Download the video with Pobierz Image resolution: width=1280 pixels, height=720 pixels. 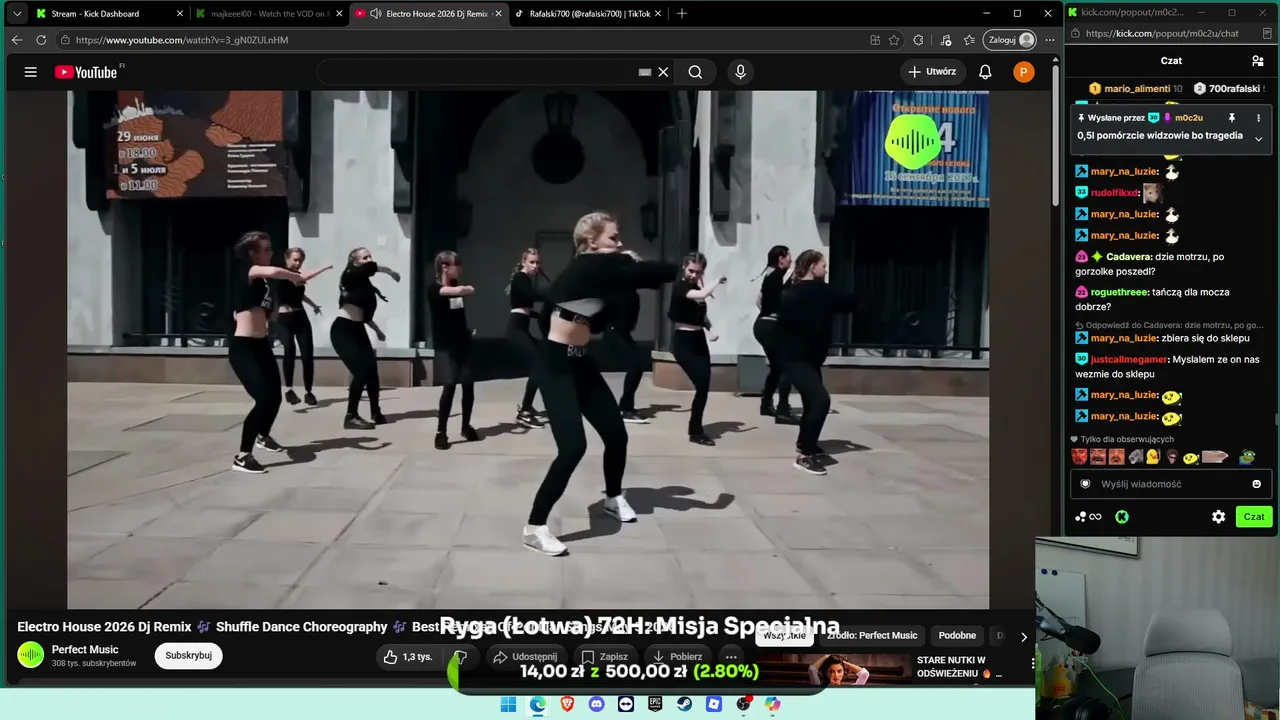point(677,657)
